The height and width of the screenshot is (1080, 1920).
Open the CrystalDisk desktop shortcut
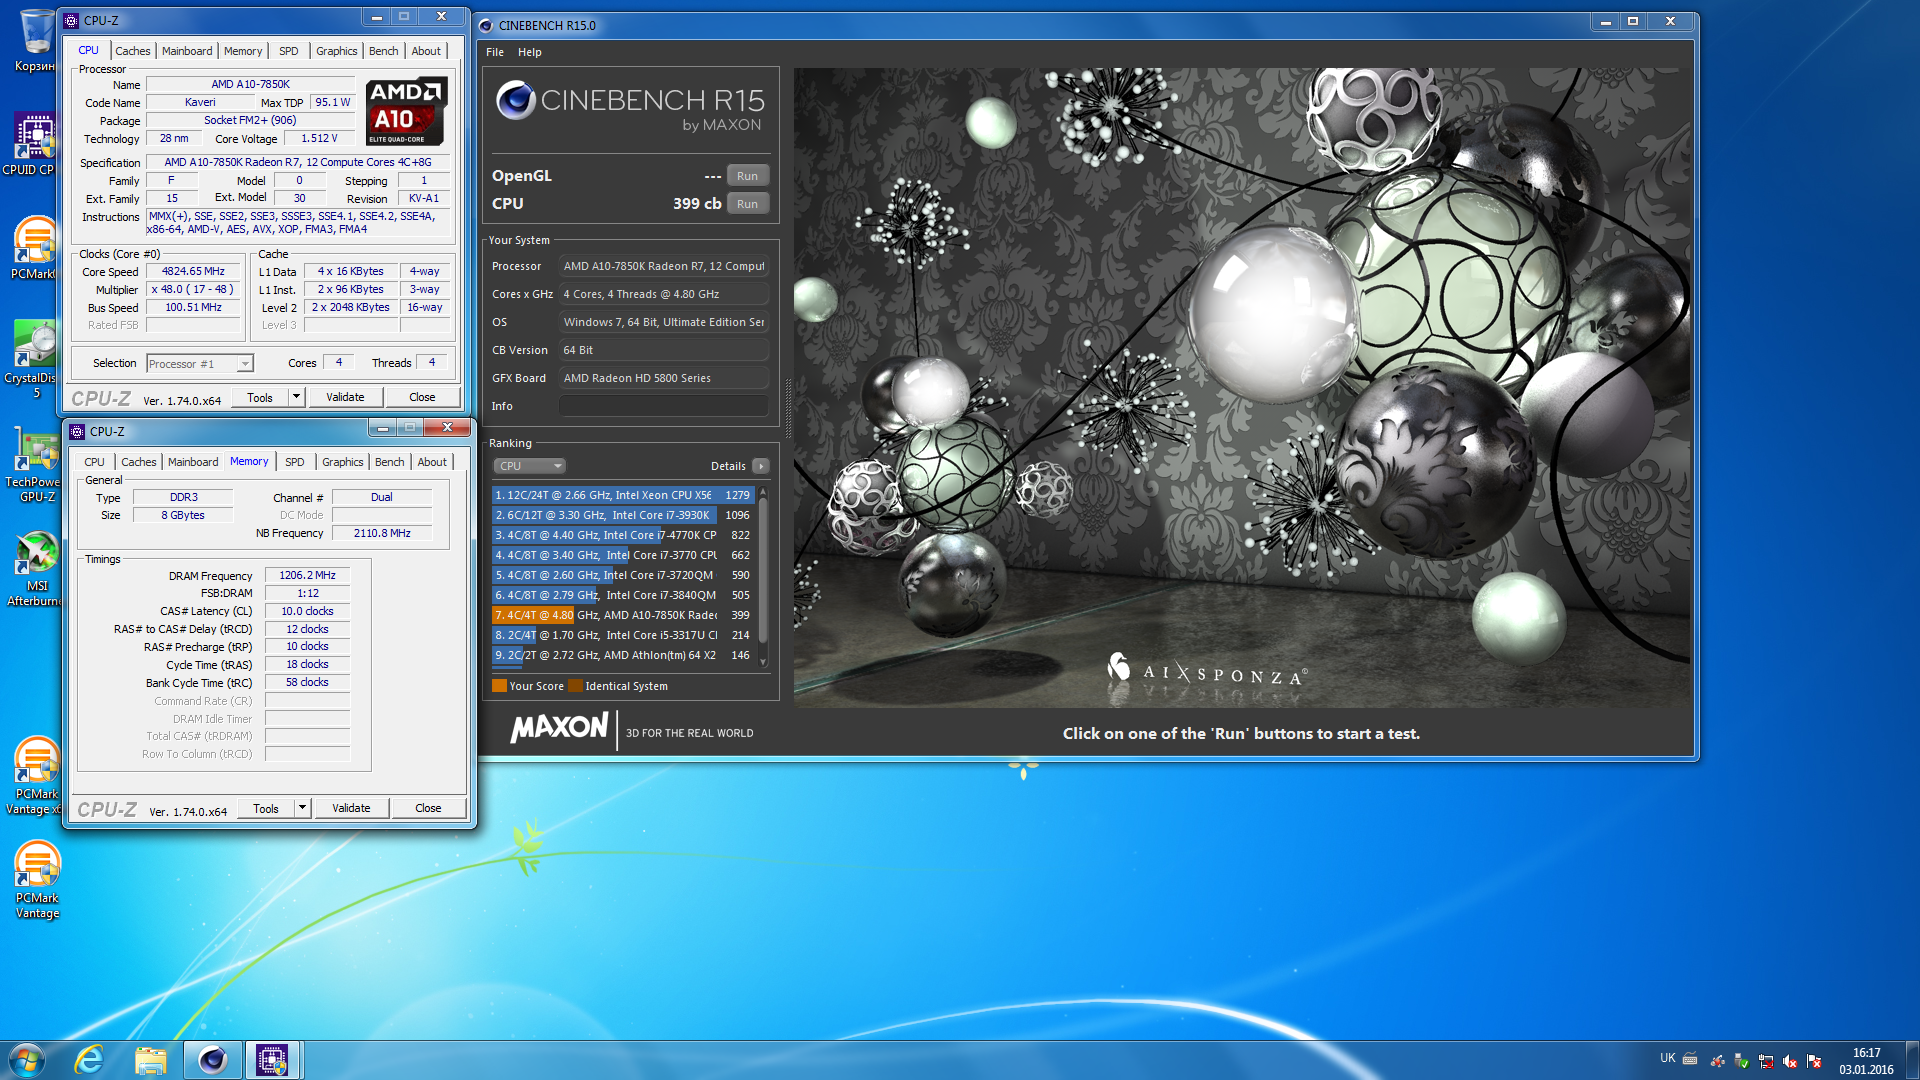[x=35, y=358]
